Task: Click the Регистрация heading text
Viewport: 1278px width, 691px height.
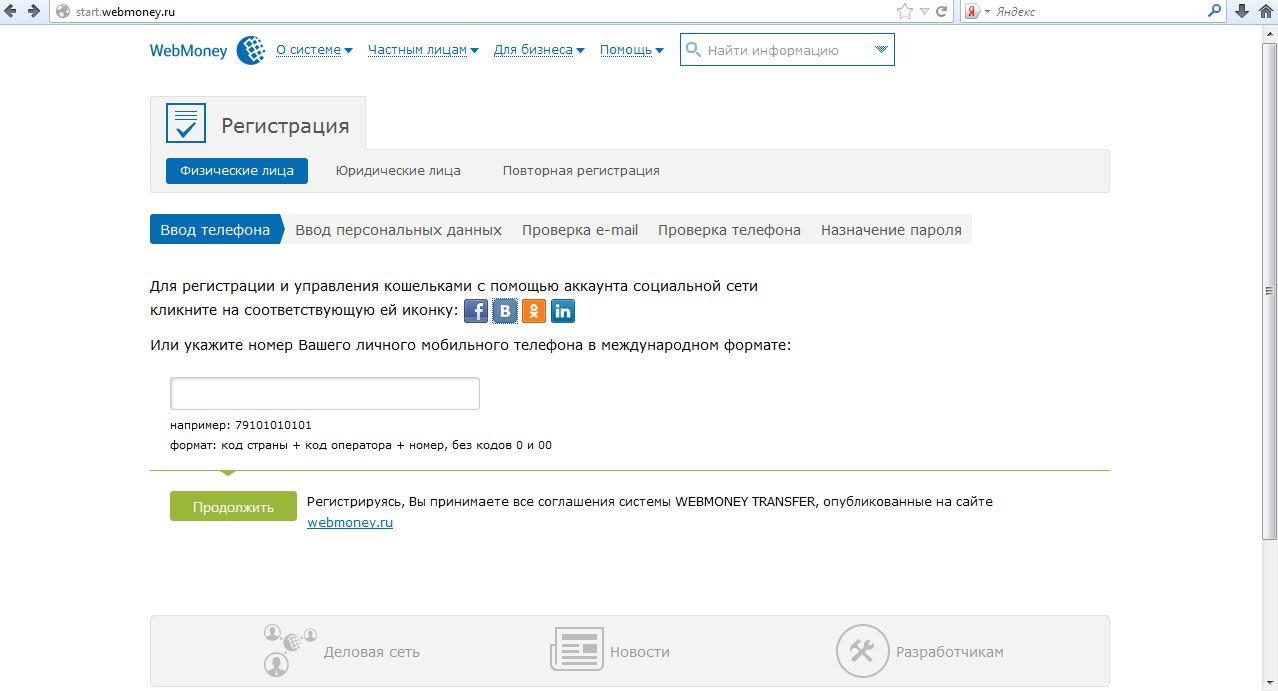Action: pos(285,126)
